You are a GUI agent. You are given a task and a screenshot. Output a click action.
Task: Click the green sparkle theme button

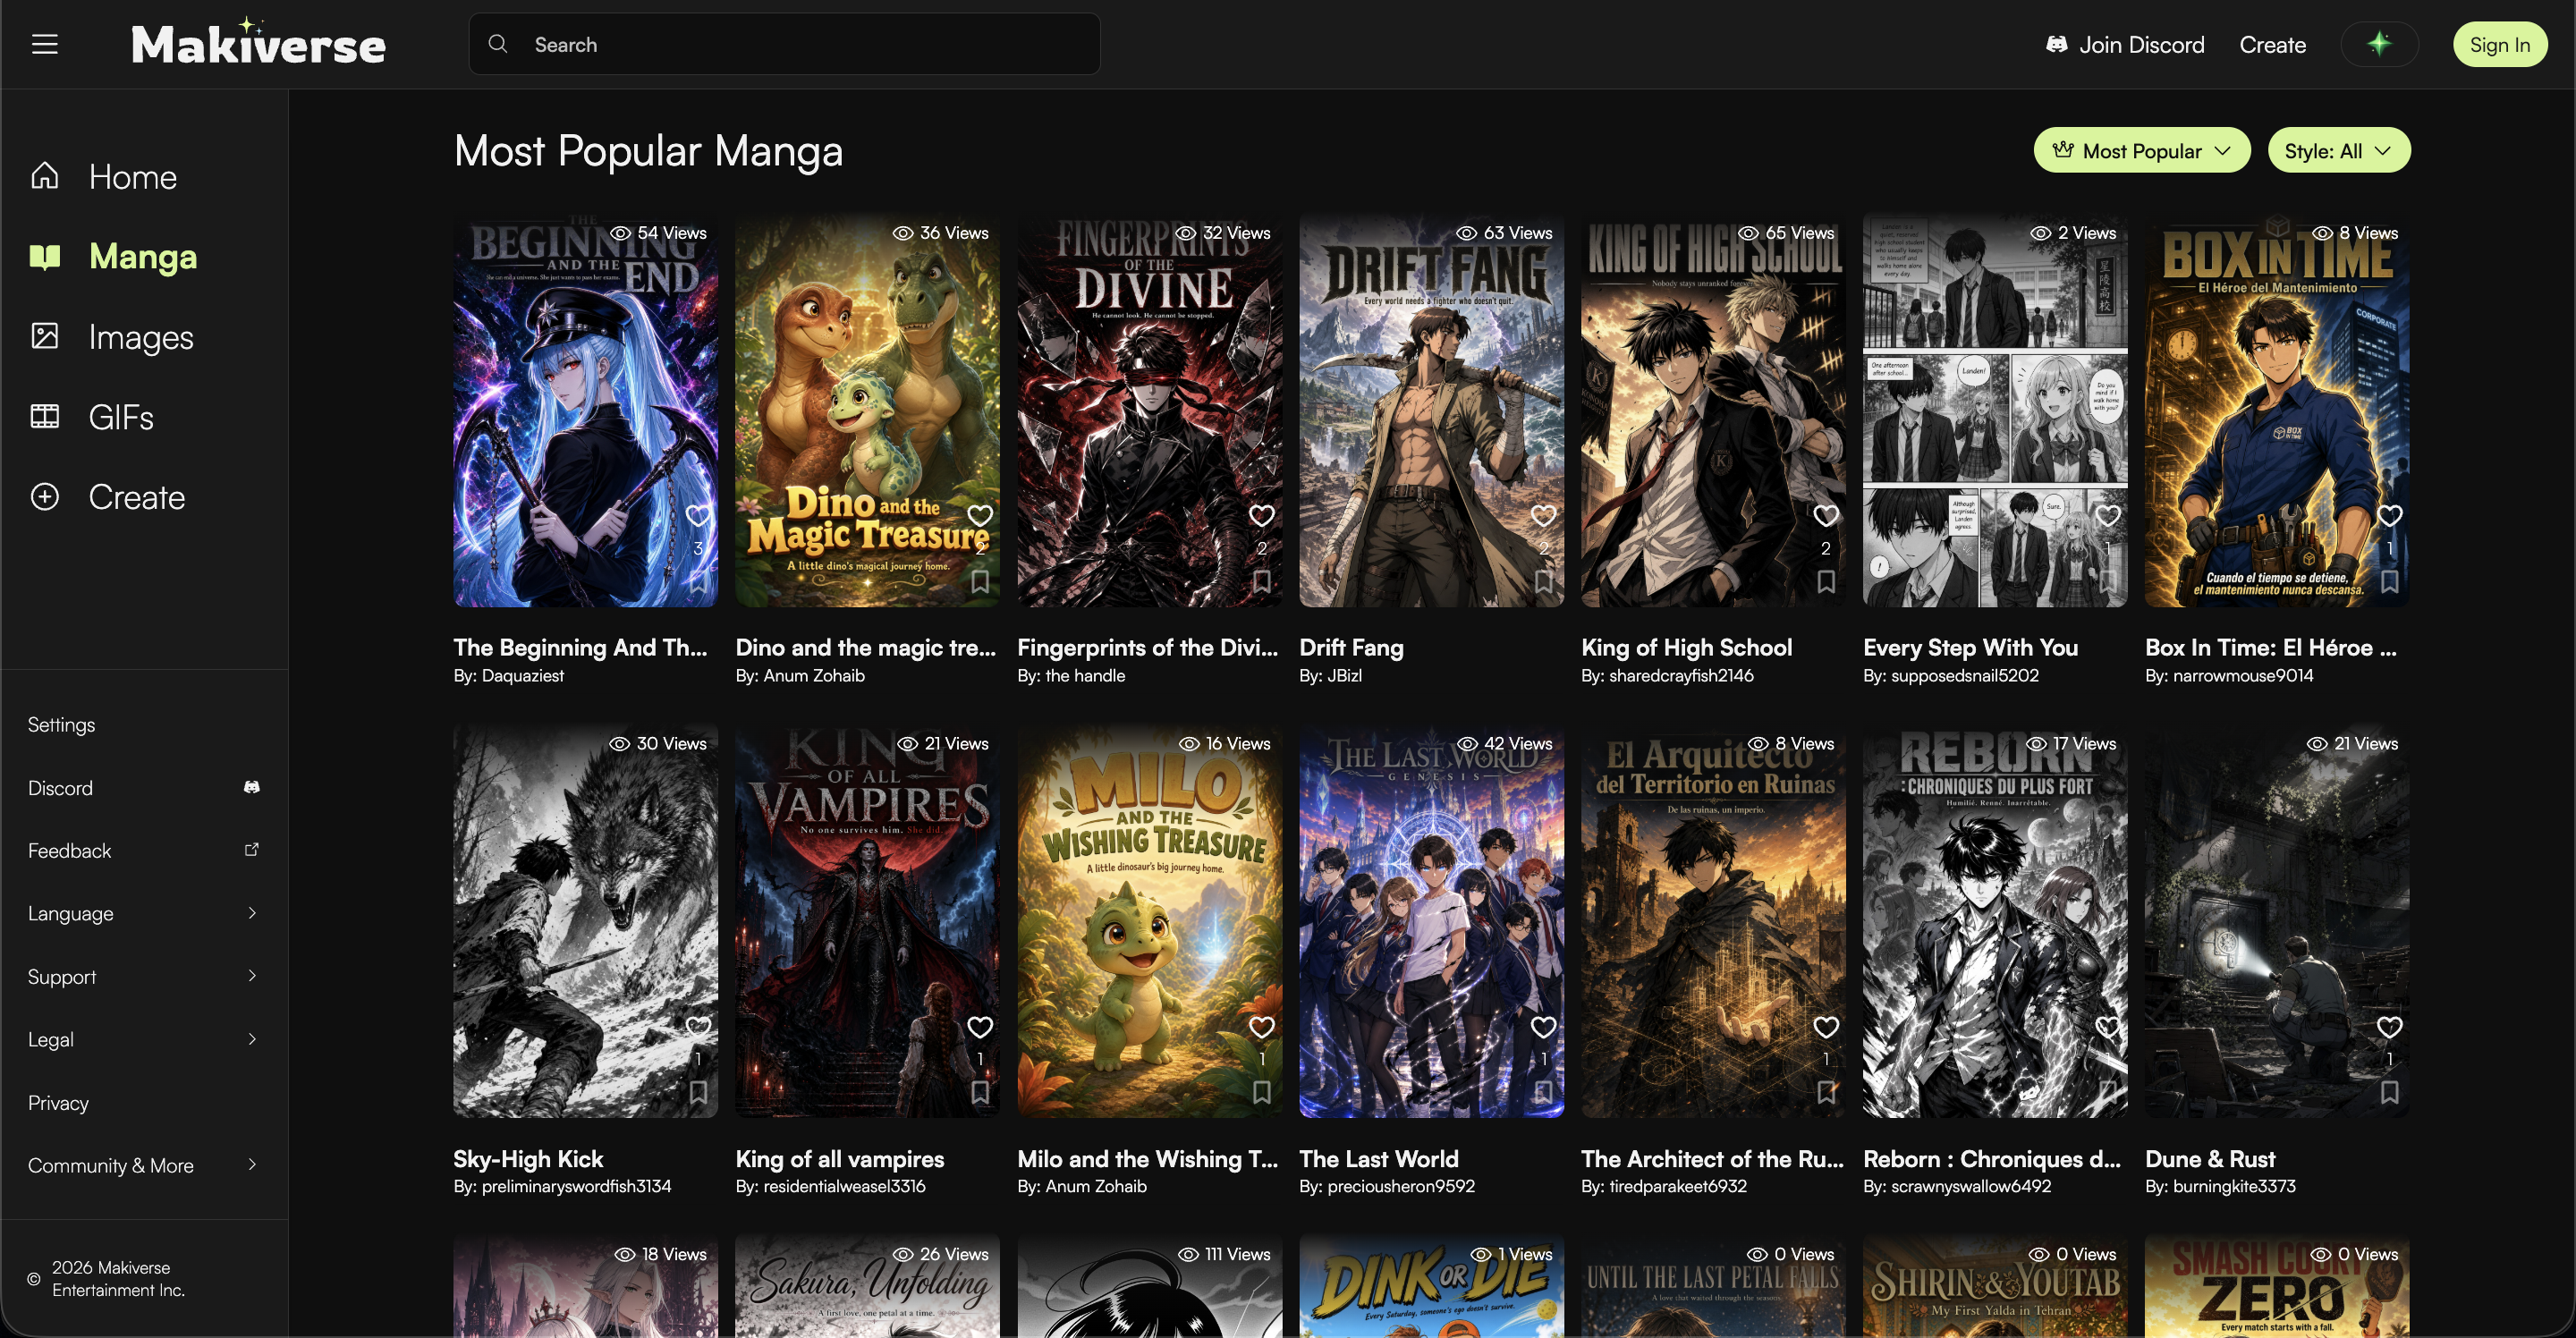(x=2379, y=44)
